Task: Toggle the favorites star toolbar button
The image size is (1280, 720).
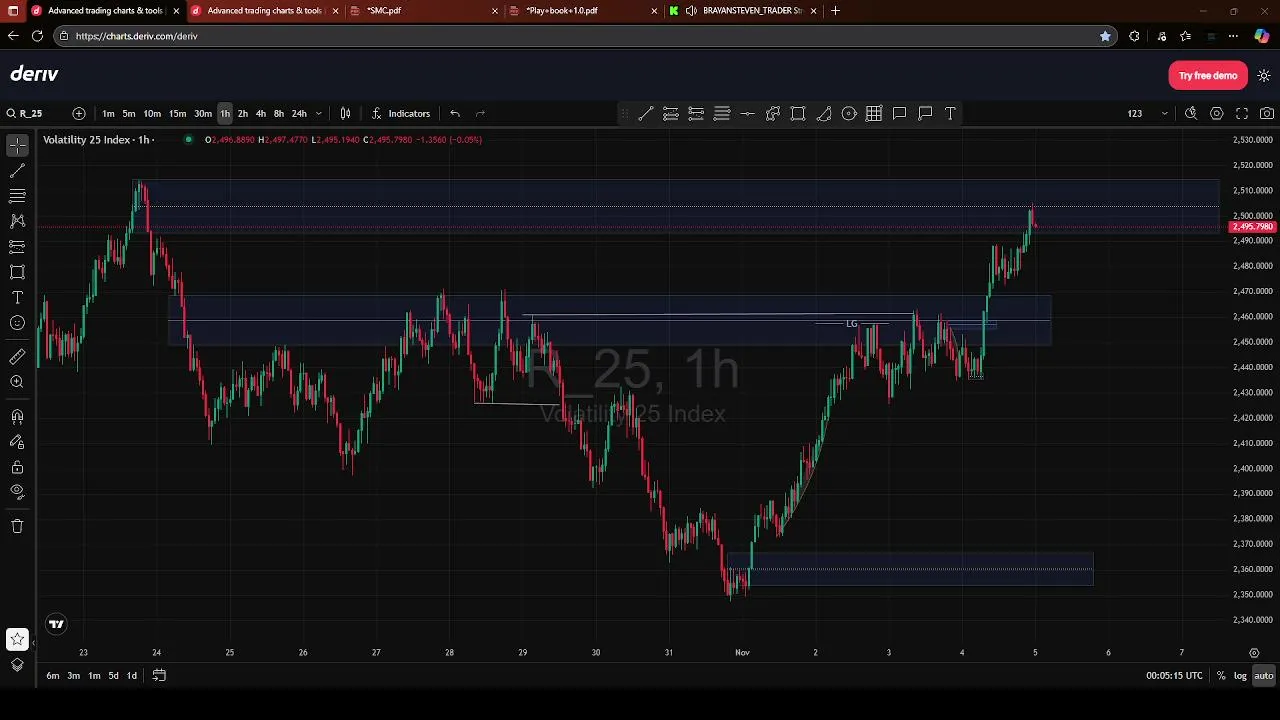Action: [x=17, y=639]
